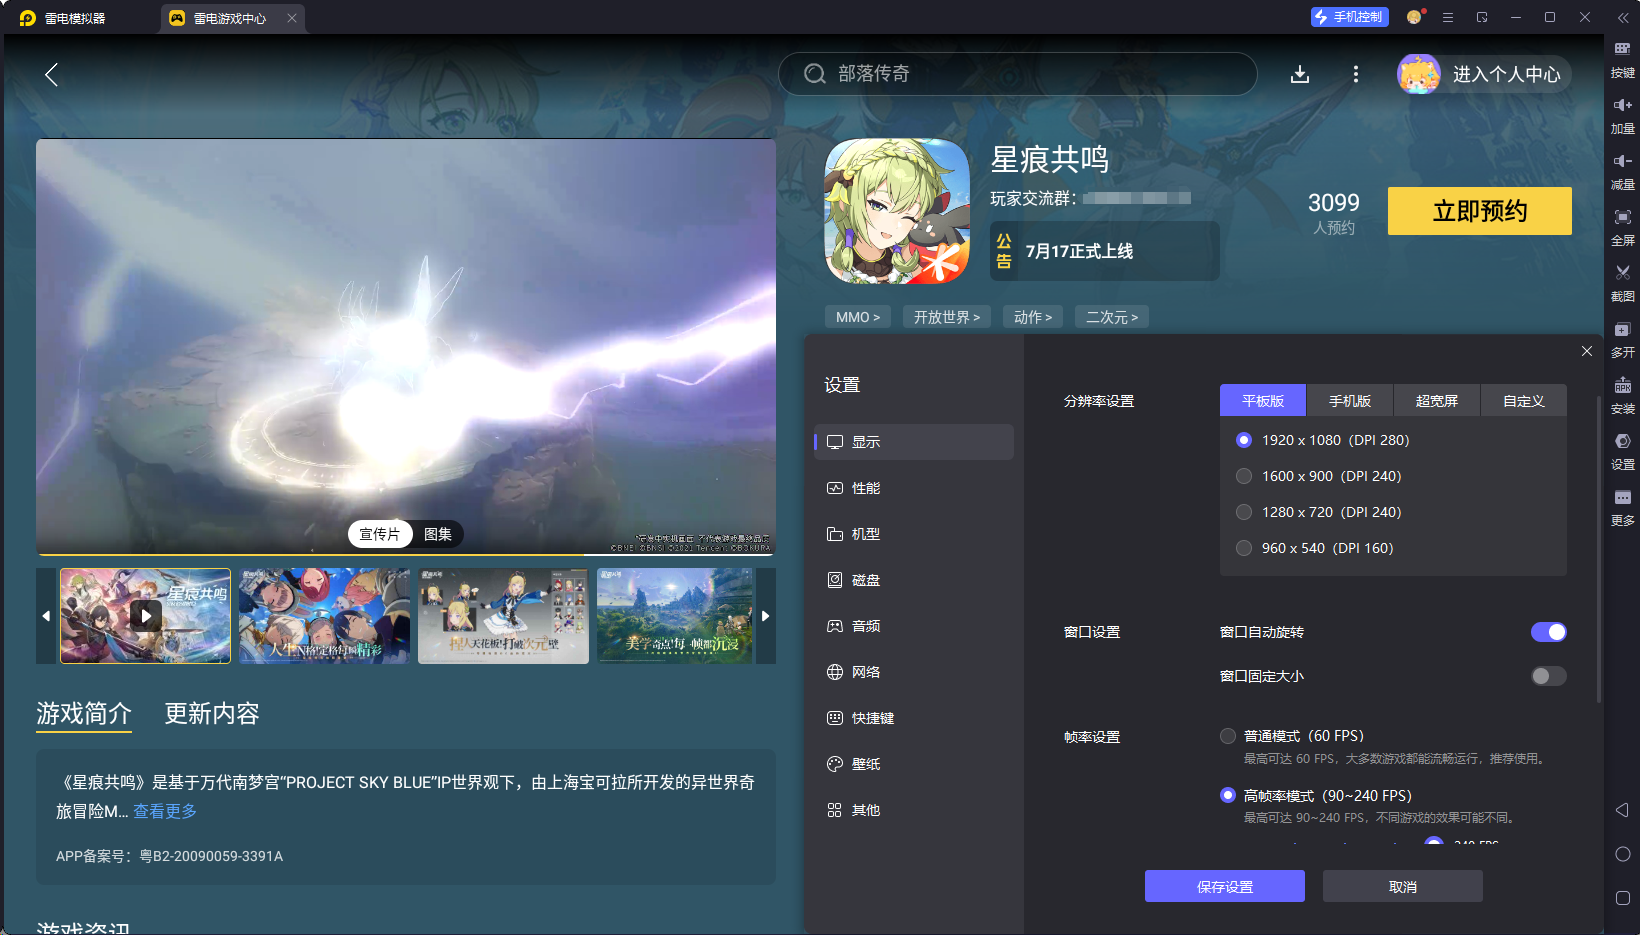Screen dimensions: 1640x935
Task: Switch to the 更新内容 tab
Action: (x=212, y=713)
